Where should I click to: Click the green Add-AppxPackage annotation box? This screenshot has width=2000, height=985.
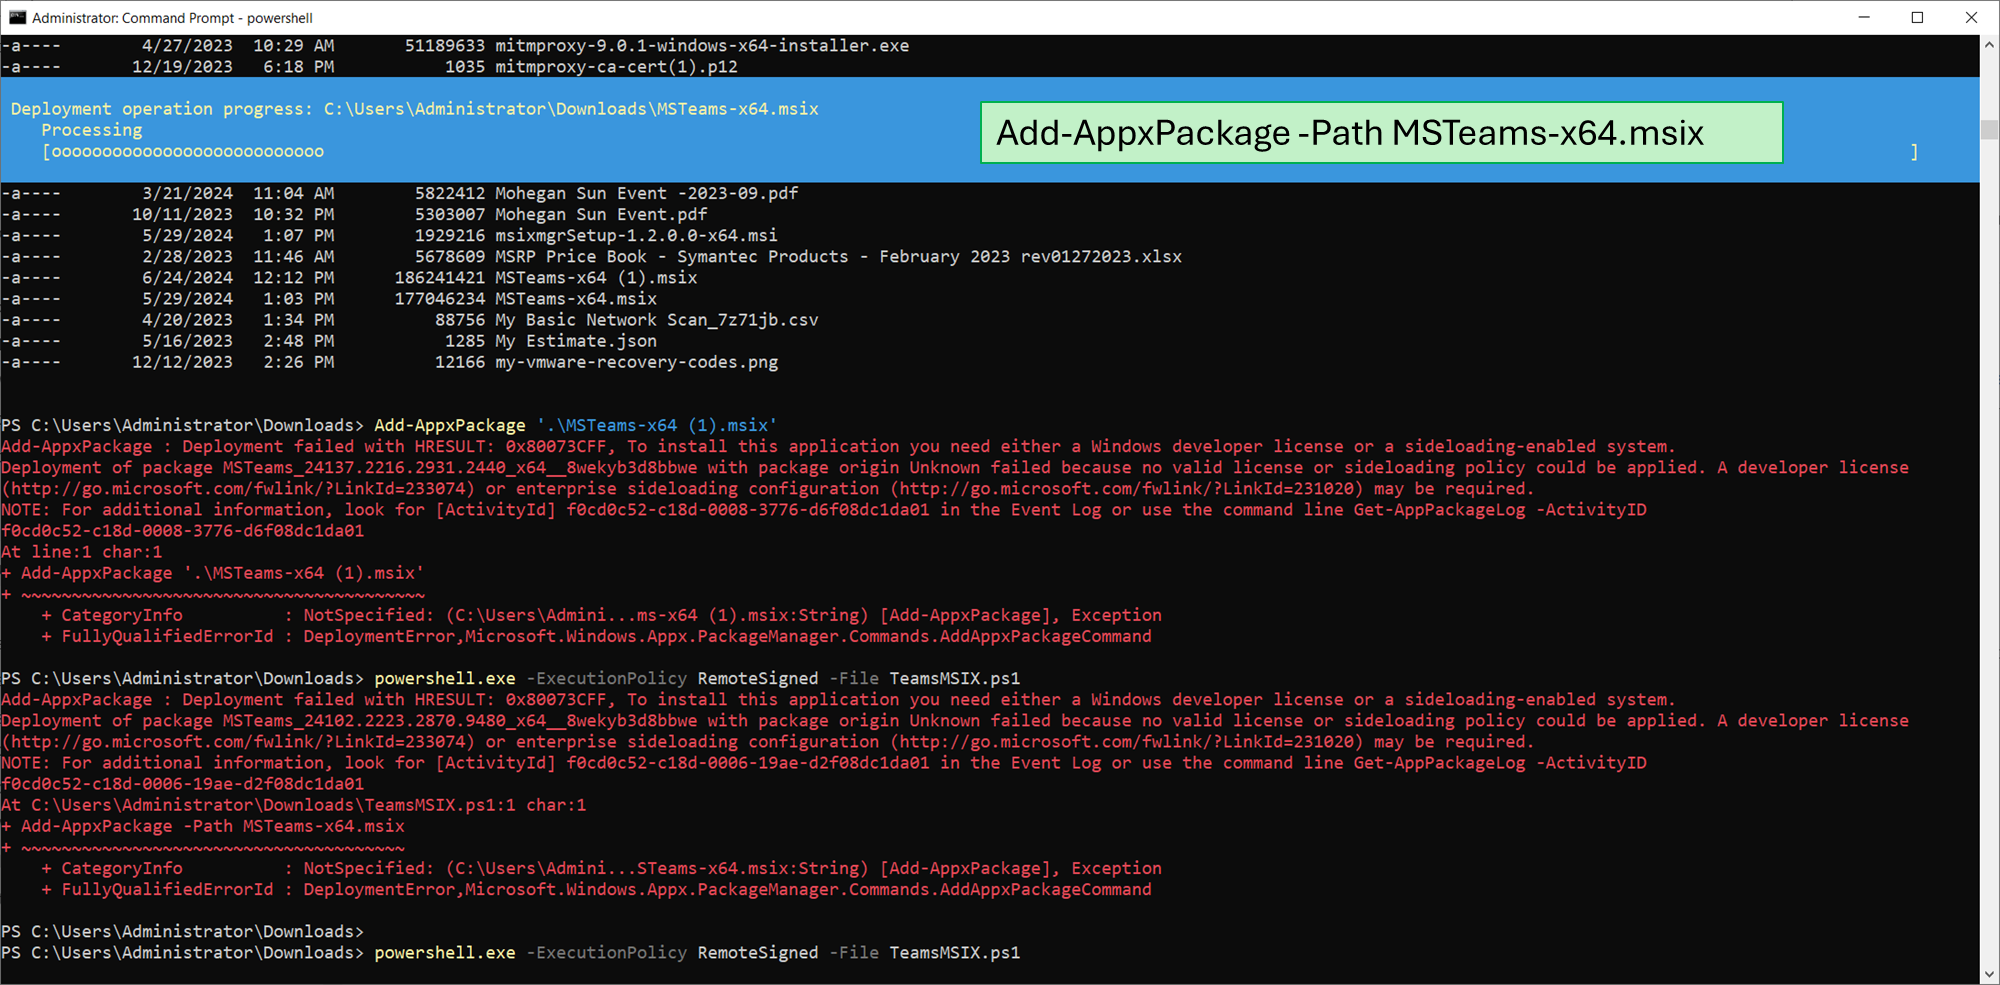click(x=1380, y=133)
